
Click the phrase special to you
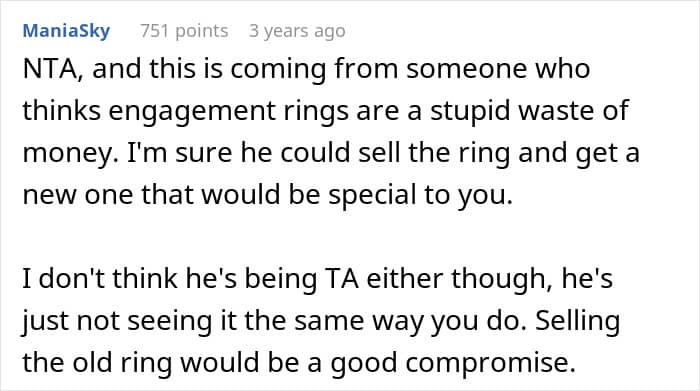click(x=421, y=195)
